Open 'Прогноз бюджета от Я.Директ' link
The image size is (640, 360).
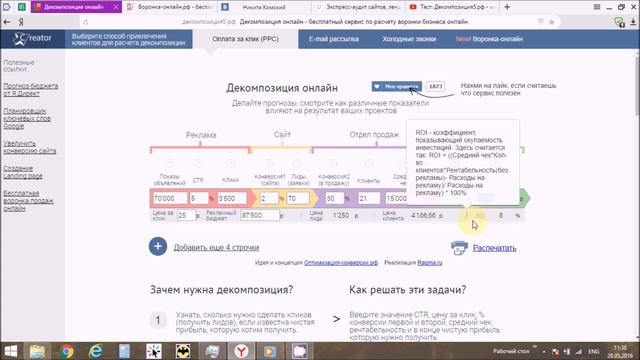point(31,89)
